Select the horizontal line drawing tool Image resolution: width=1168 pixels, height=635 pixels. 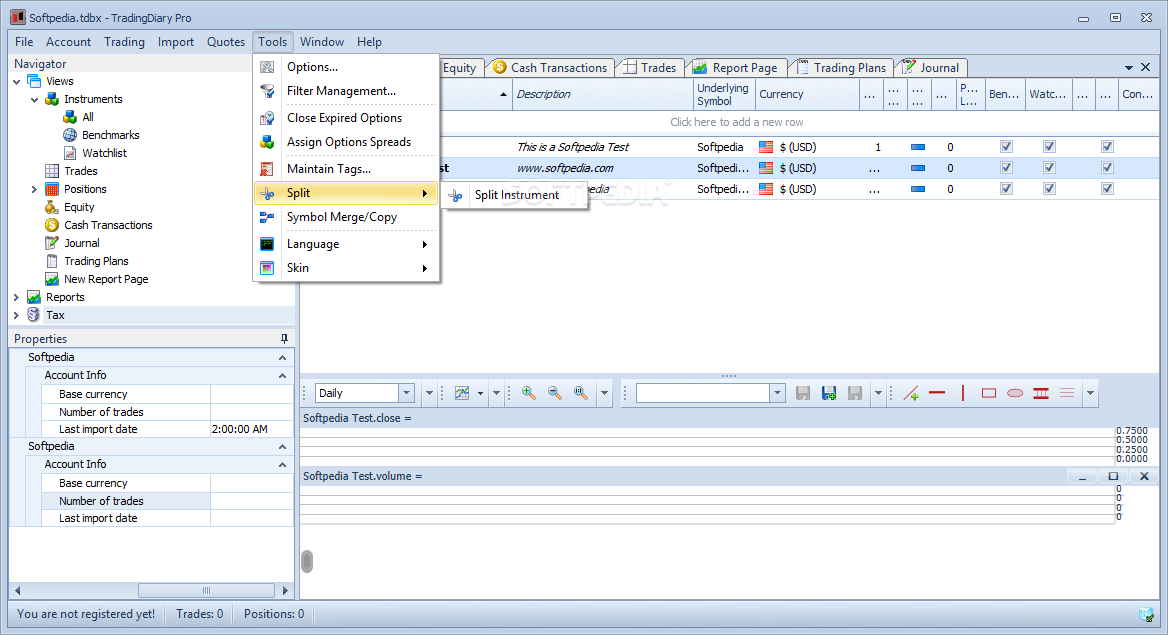(x=937, y=393)
